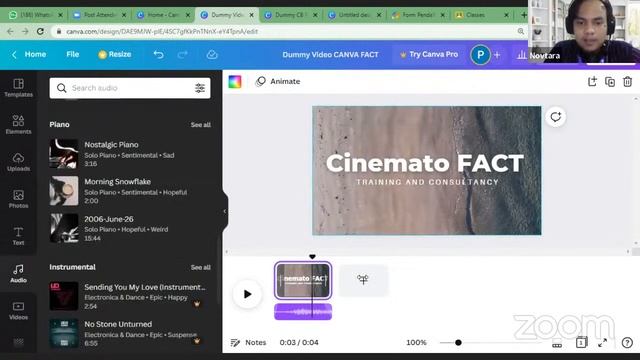Go back Home
Viewport: 640px width, 360px height.
tap(29, 54)
